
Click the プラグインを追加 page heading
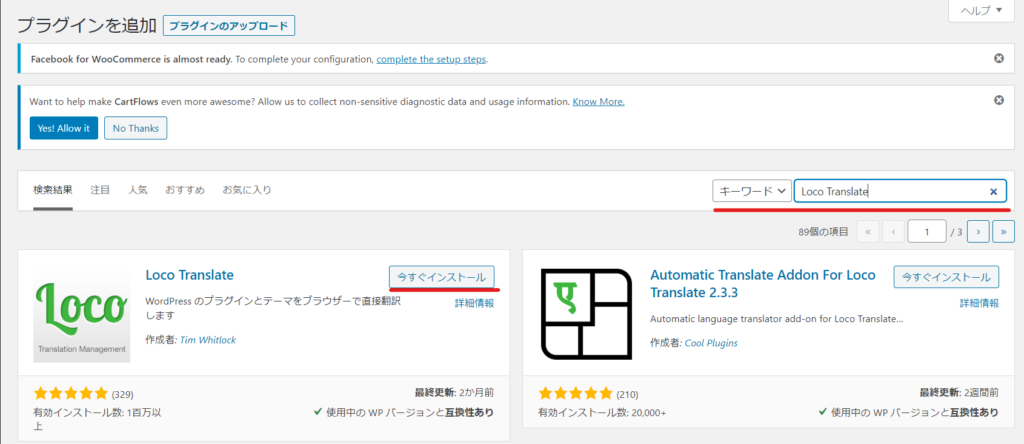(x=86, y=25)
